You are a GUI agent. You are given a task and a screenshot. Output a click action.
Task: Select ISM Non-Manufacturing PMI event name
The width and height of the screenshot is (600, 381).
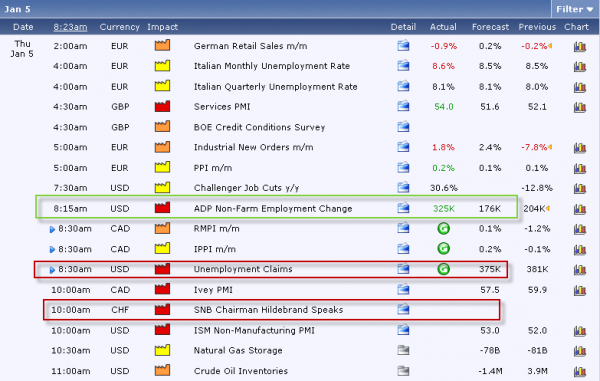254,331
